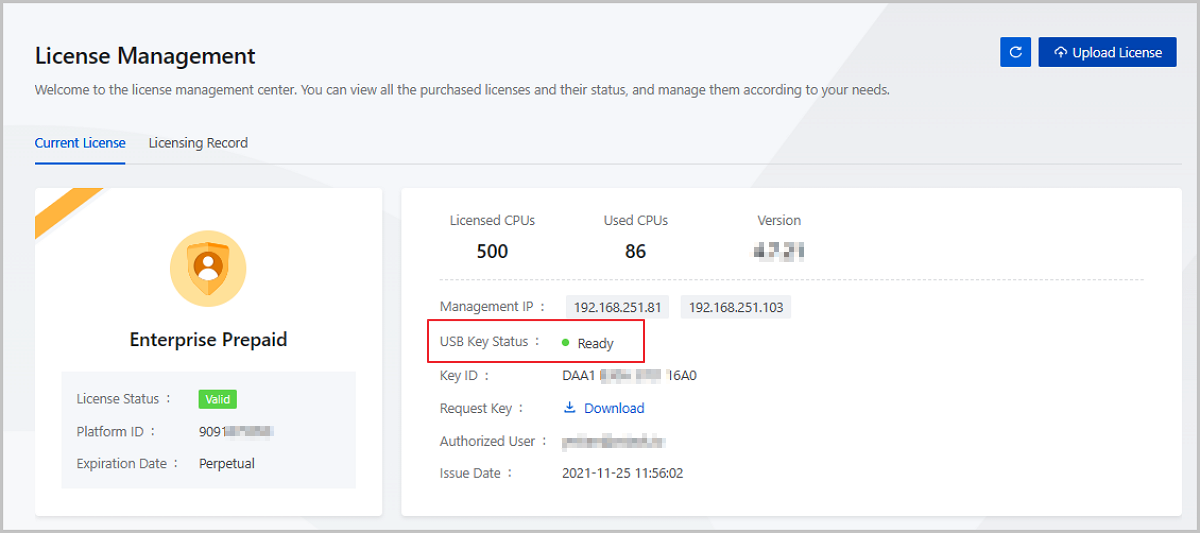
Task: Click the Enterprise Prepaid title text
Action: pyautogui.click(x=208, y=340)
